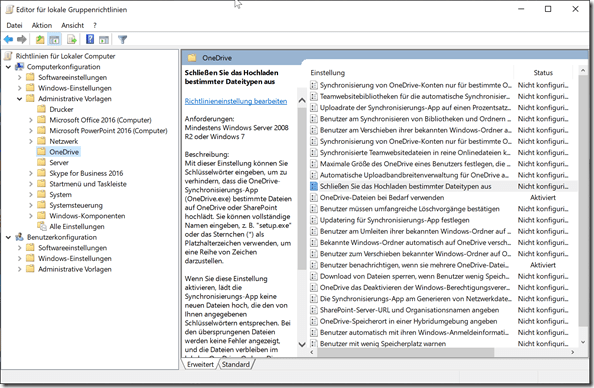Click the Computerkonfiguration node icon

point(19,67)
